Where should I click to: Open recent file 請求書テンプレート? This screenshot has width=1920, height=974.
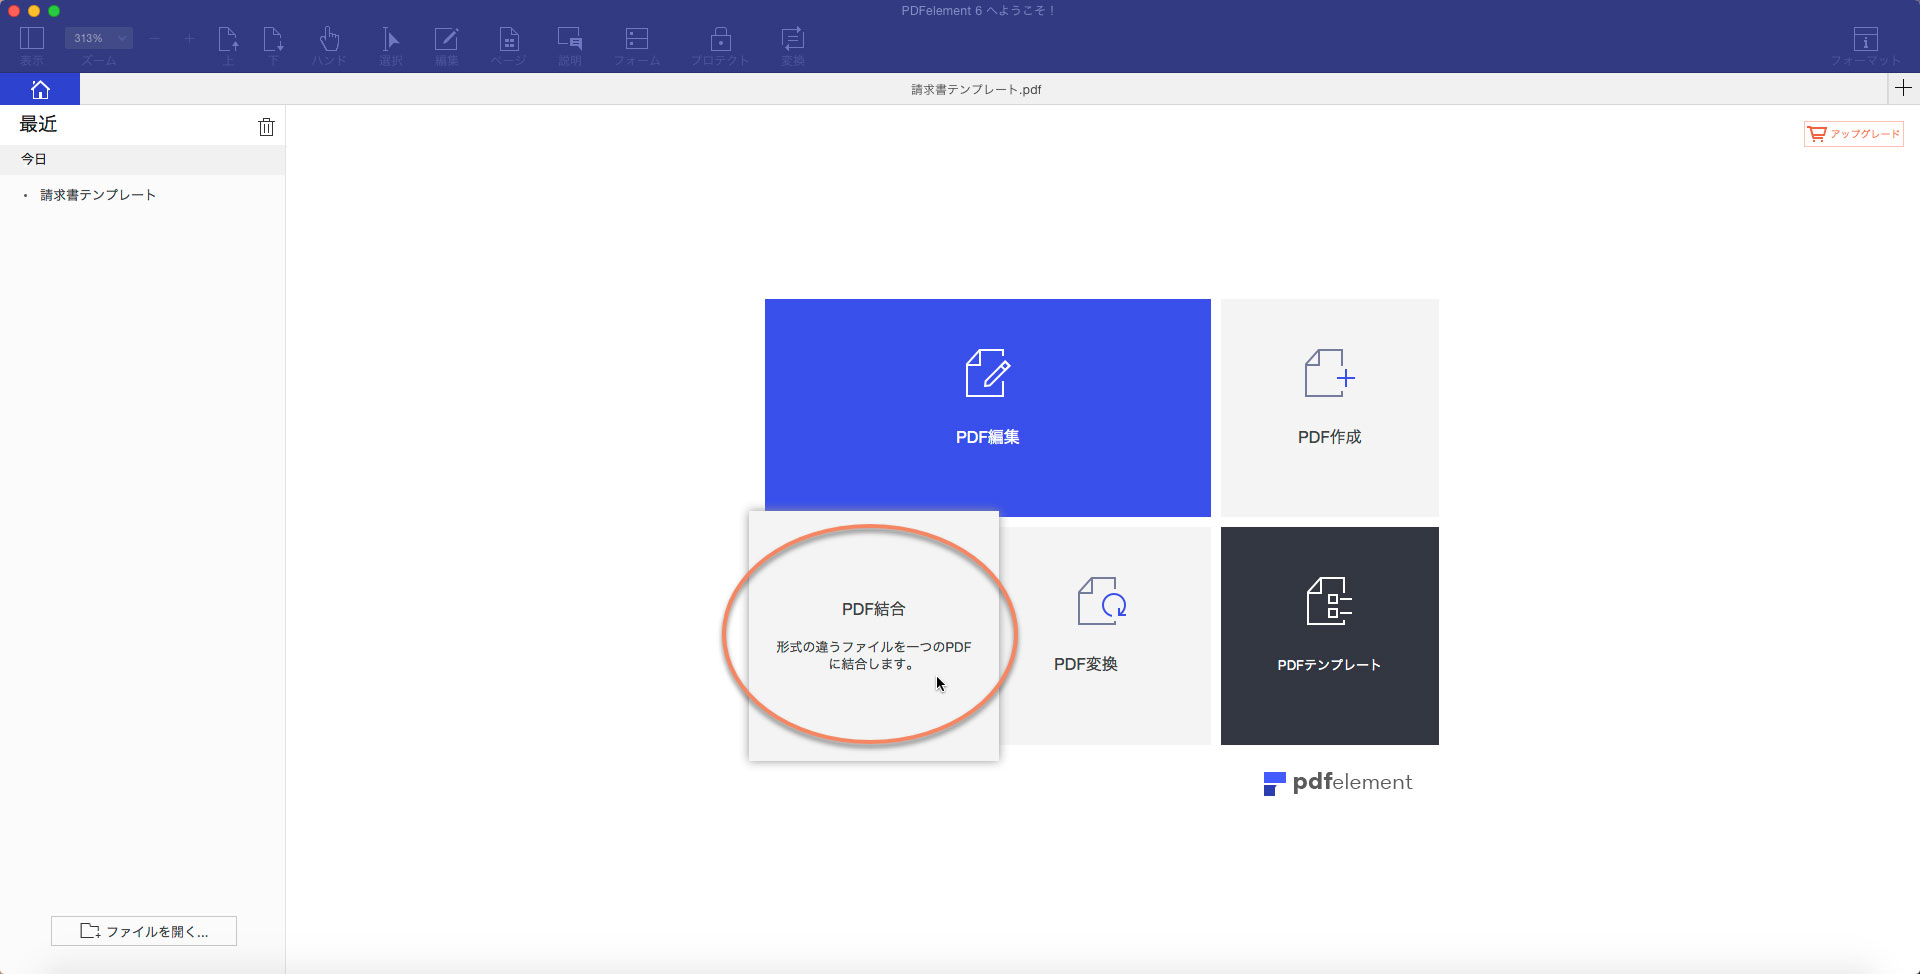point(98,195)
